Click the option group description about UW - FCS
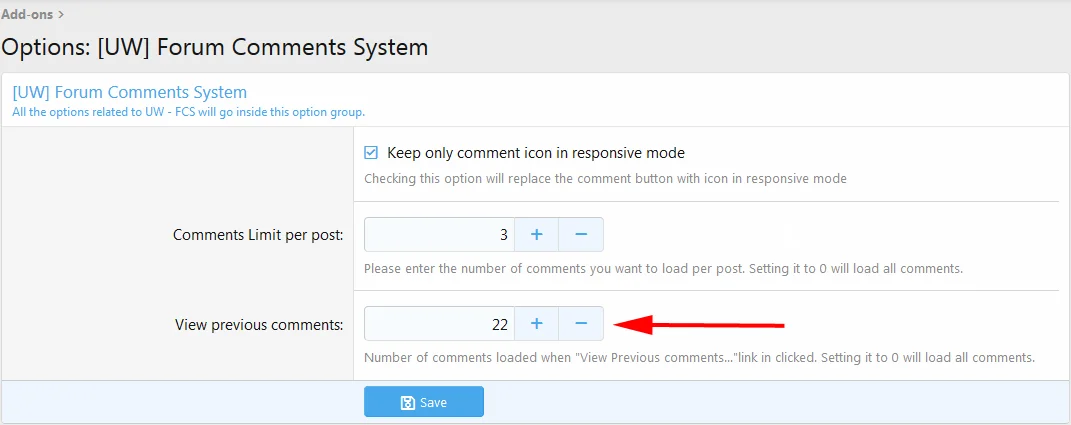The width and height of the screenshot is (1071, 425). coord(189,112)
